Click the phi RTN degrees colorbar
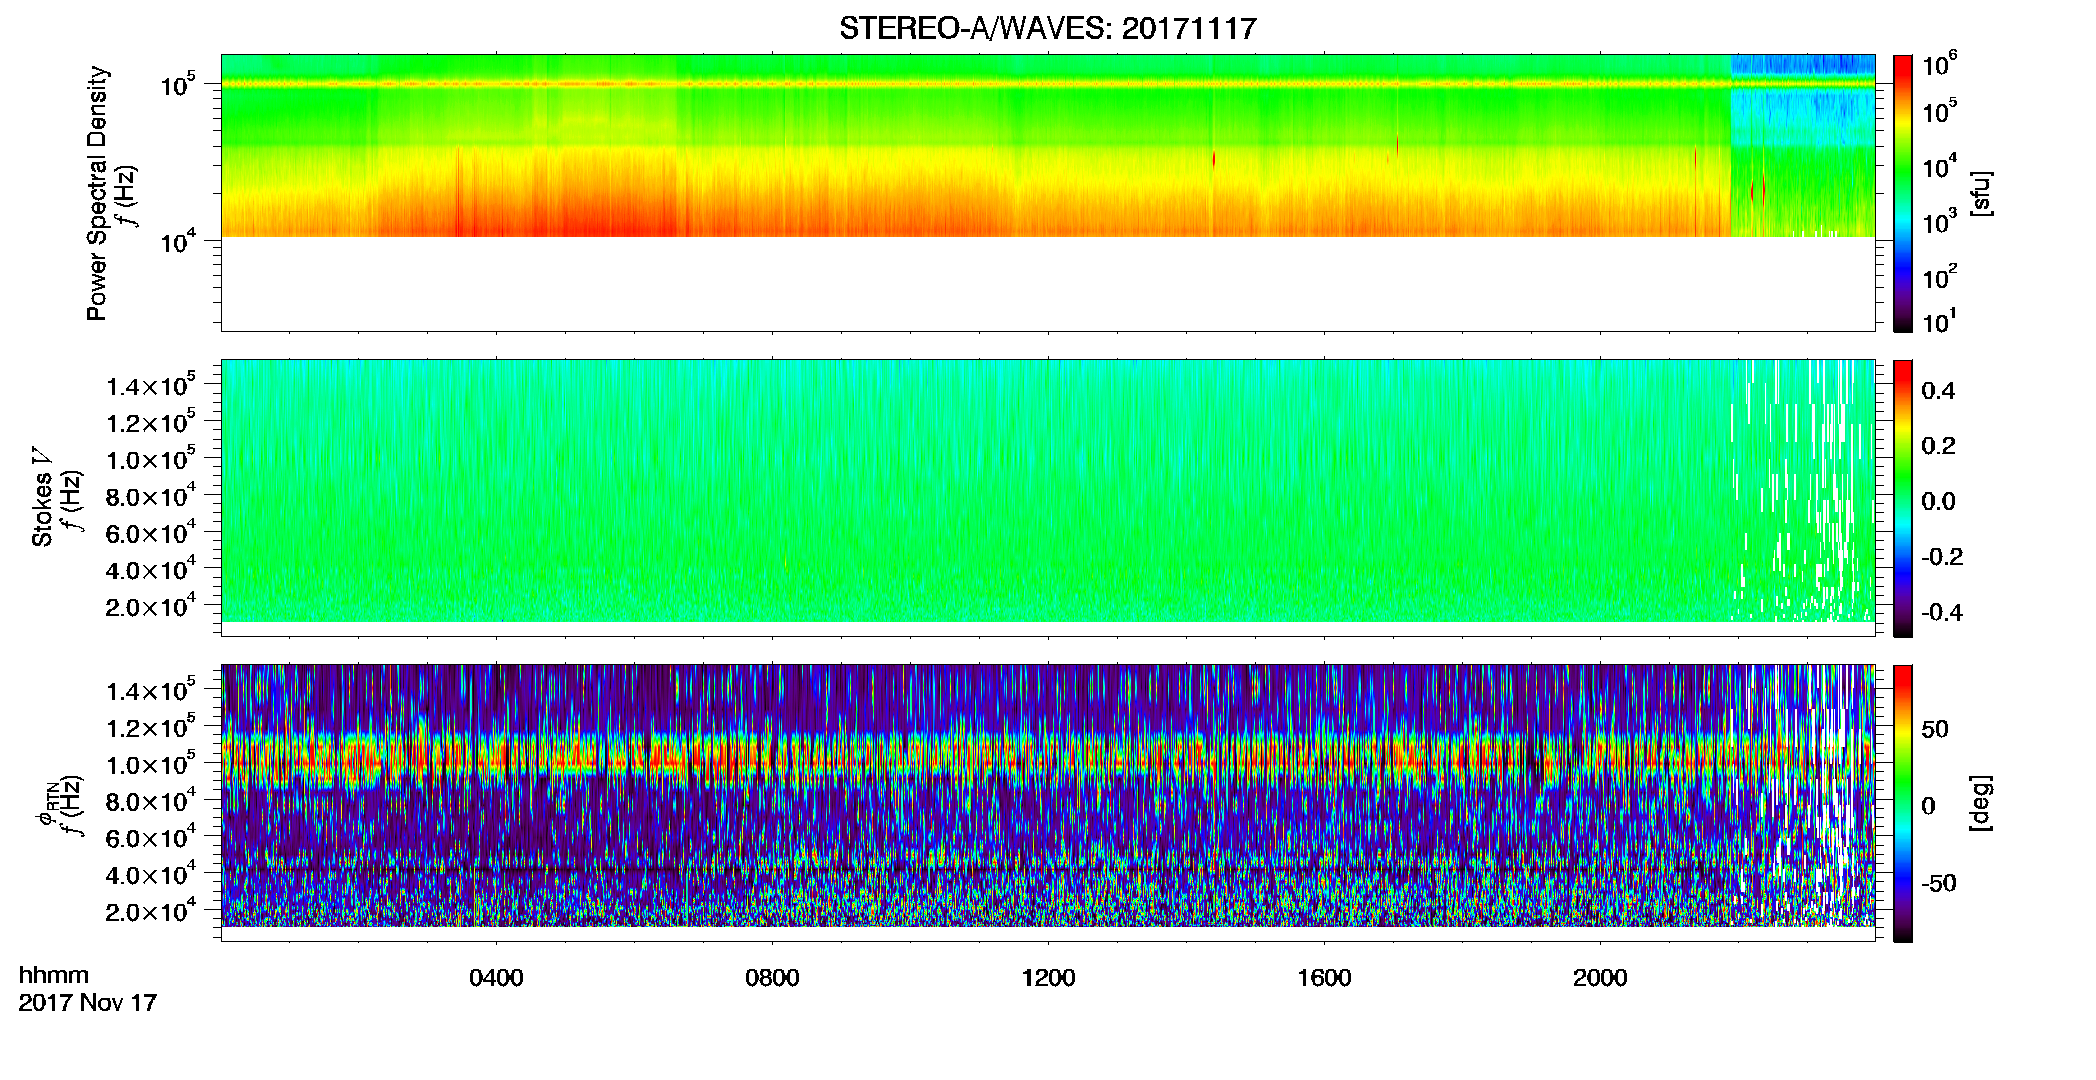The height and width of the screenshot is (1080, 2096). click(1902, 803)
